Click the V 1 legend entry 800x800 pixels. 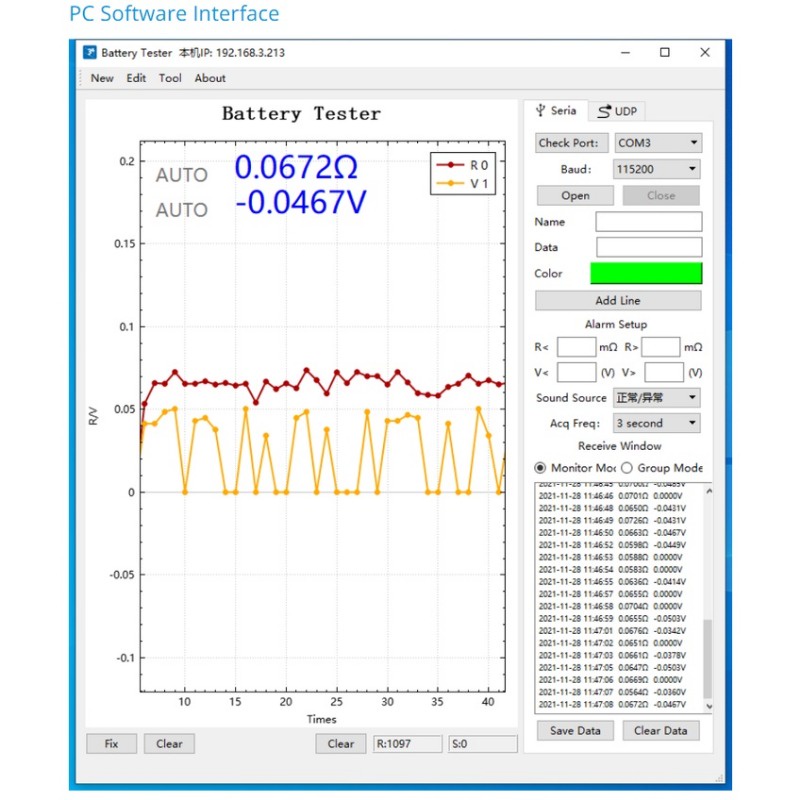462,183
